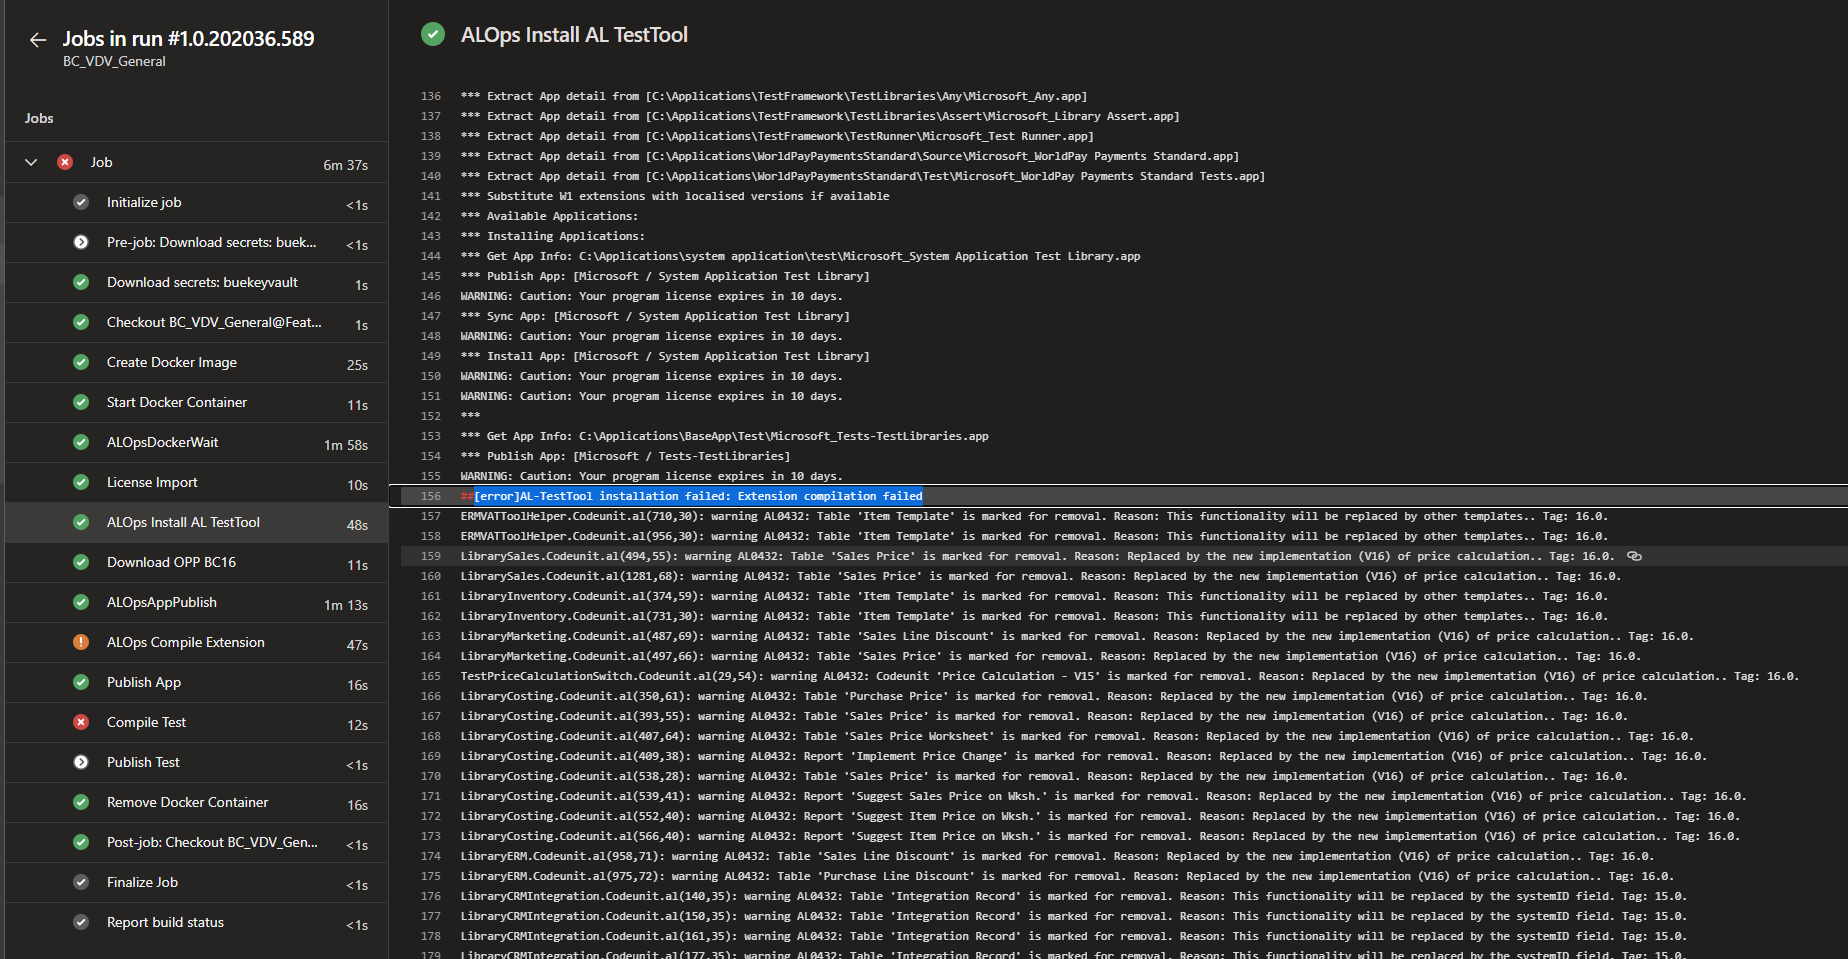
Task: Select the Remove Docker Container step
Action: coord(196,802)
